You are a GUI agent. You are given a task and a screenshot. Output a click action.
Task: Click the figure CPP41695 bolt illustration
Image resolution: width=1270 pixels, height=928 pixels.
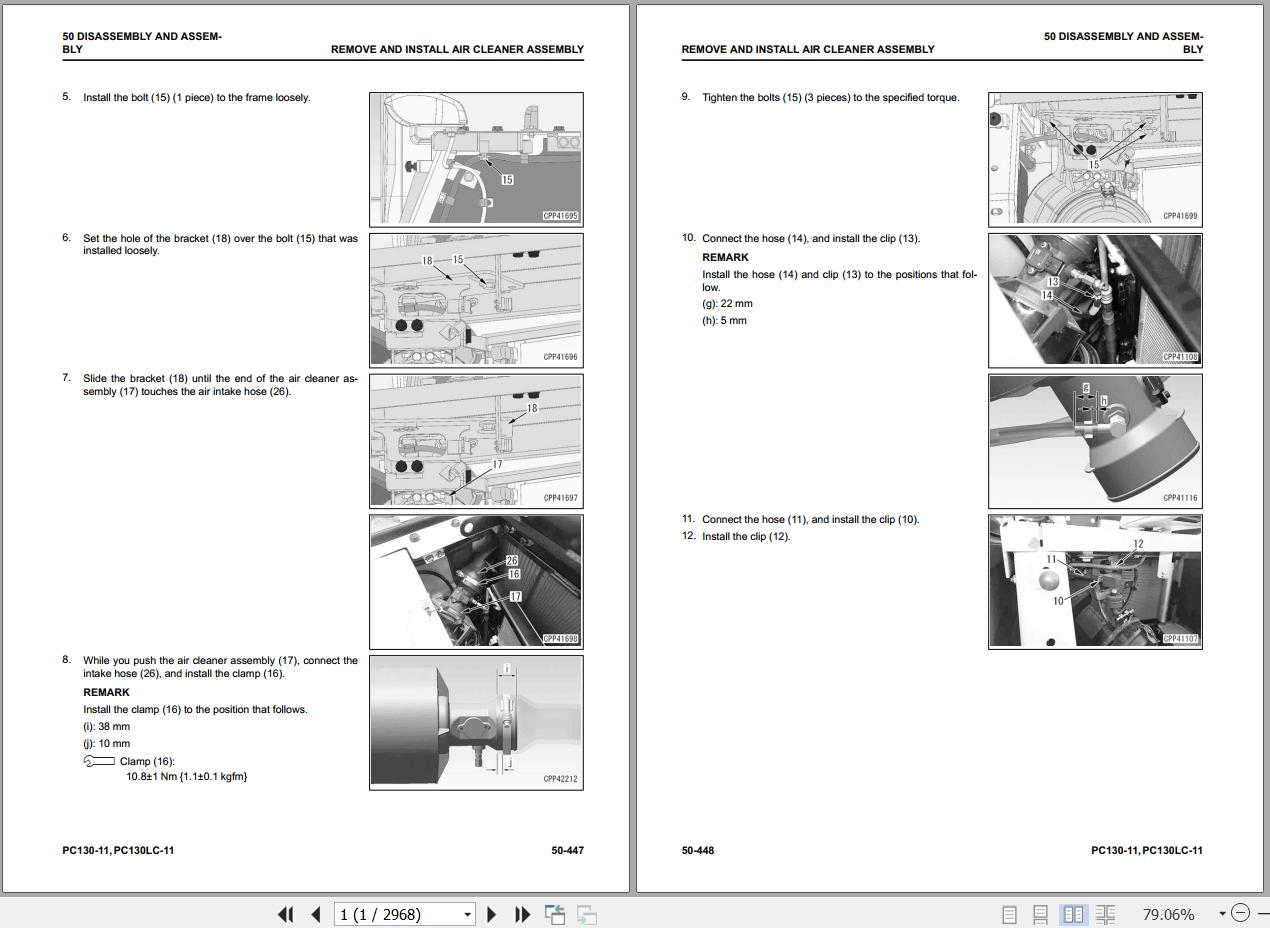pyautogui.click(x=476, y=159)
